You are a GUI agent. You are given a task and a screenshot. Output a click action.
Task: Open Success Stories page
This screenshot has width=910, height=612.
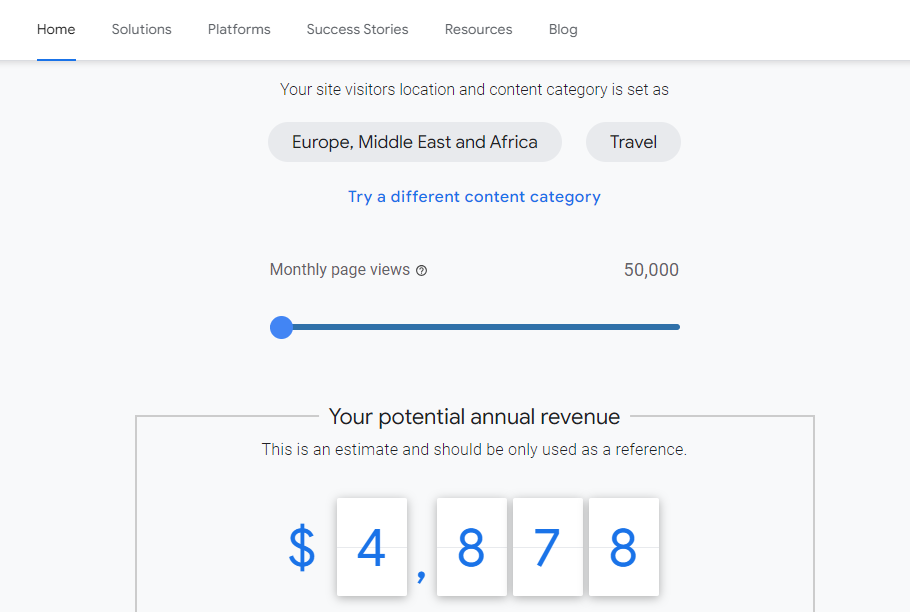click(358, 30)
